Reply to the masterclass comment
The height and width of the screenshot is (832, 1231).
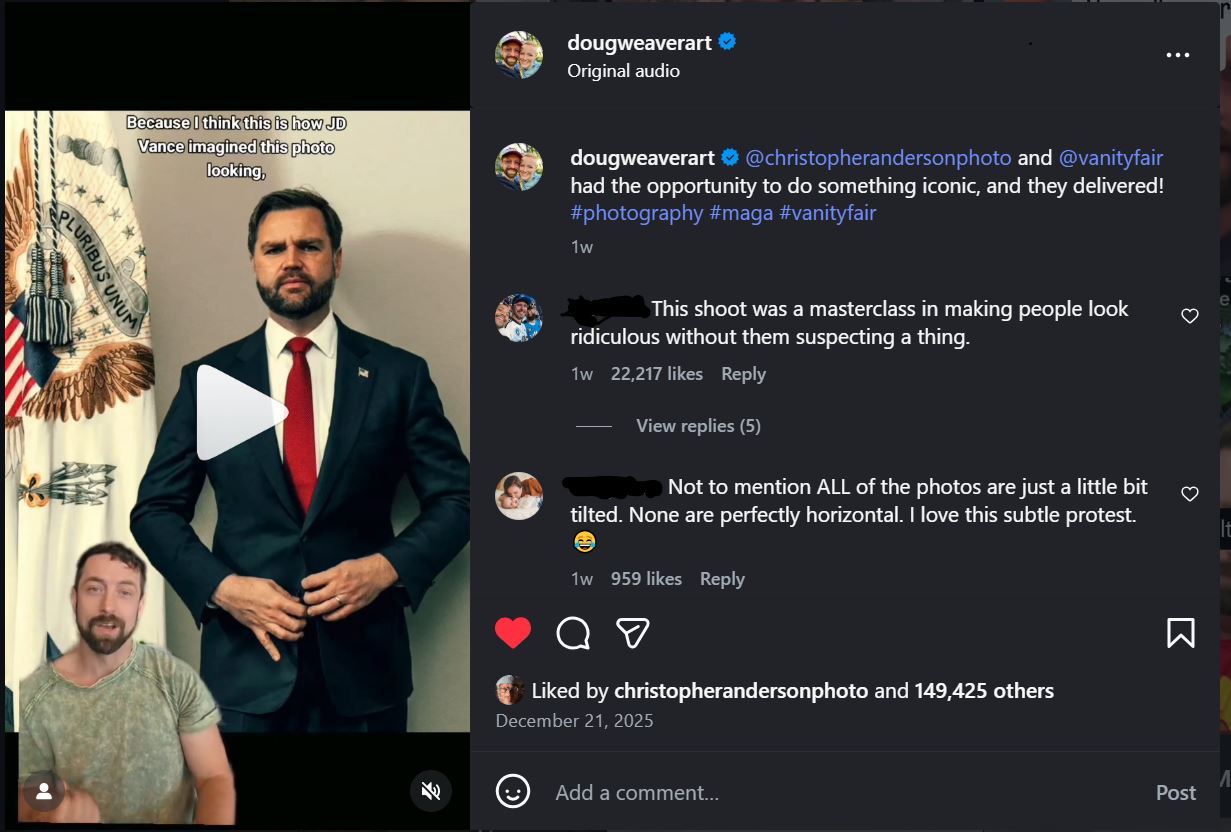point(743,374)
